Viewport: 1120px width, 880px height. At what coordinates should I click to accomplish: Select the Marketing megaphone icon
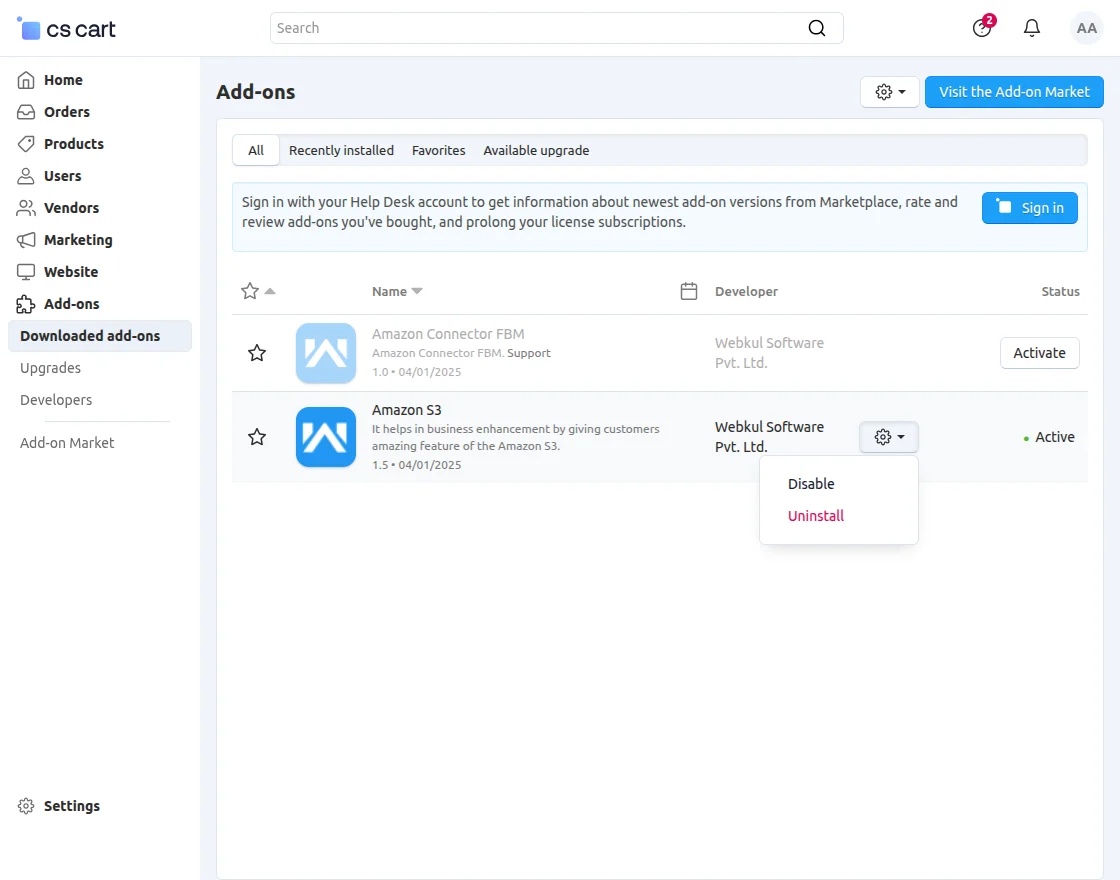25,240
